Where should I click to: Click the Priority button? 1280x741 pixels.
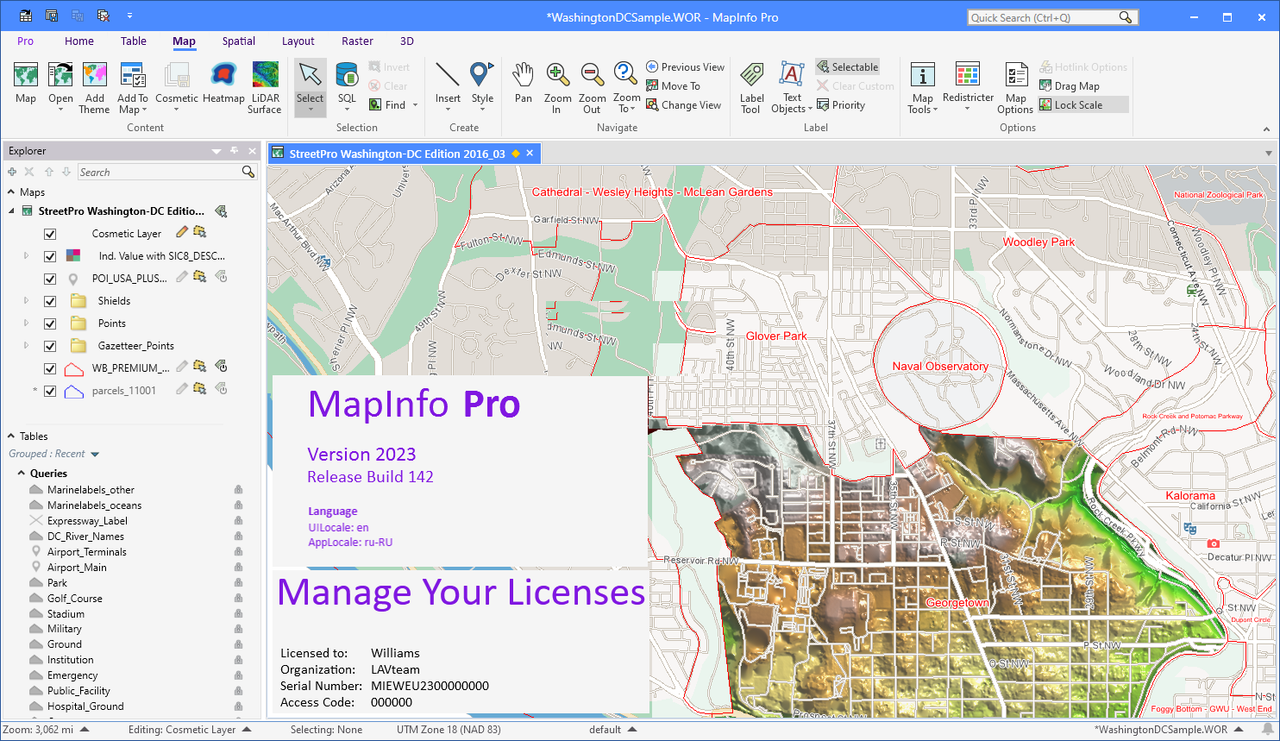[840, 105]
